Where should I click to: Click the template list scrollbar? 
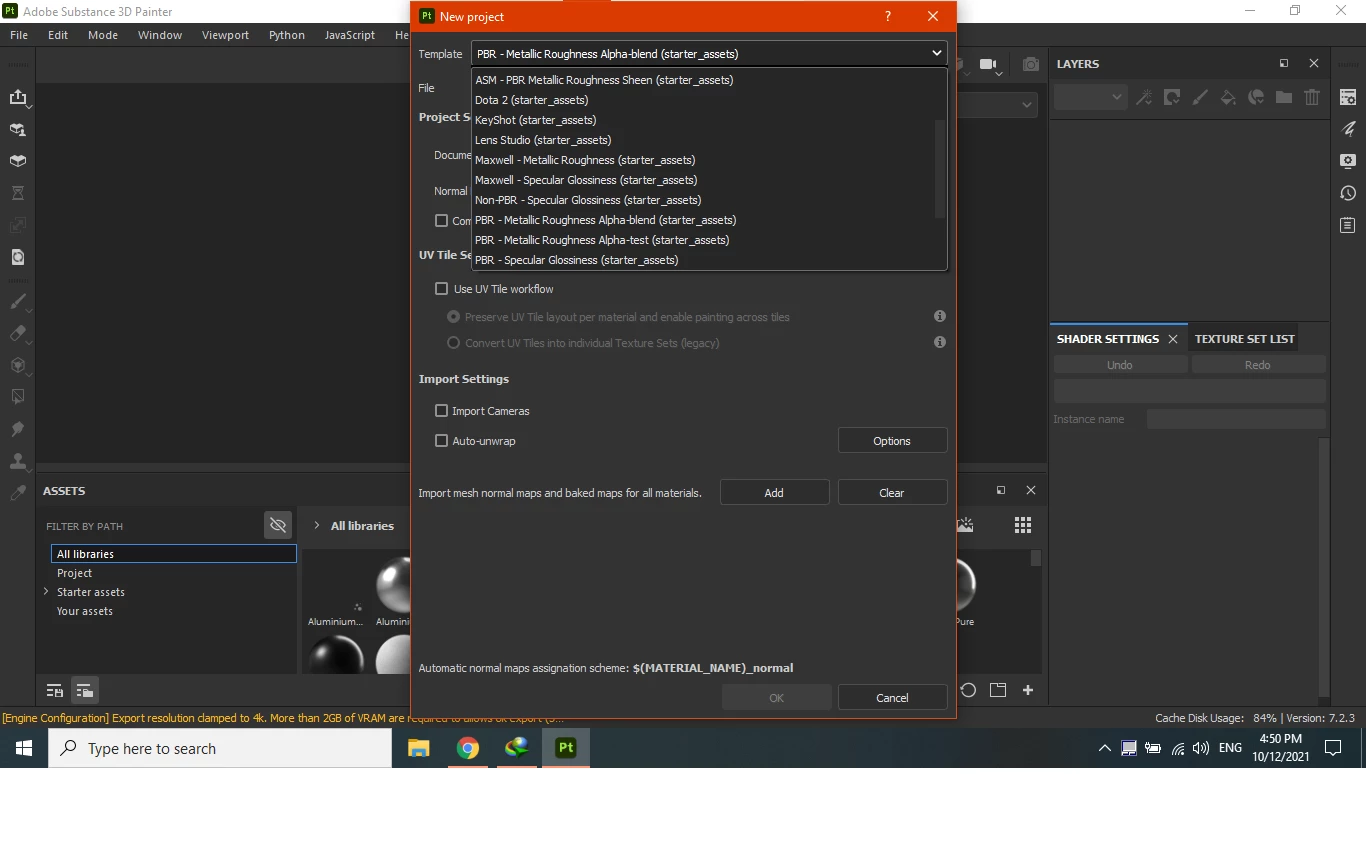click(x=940, y=169)
